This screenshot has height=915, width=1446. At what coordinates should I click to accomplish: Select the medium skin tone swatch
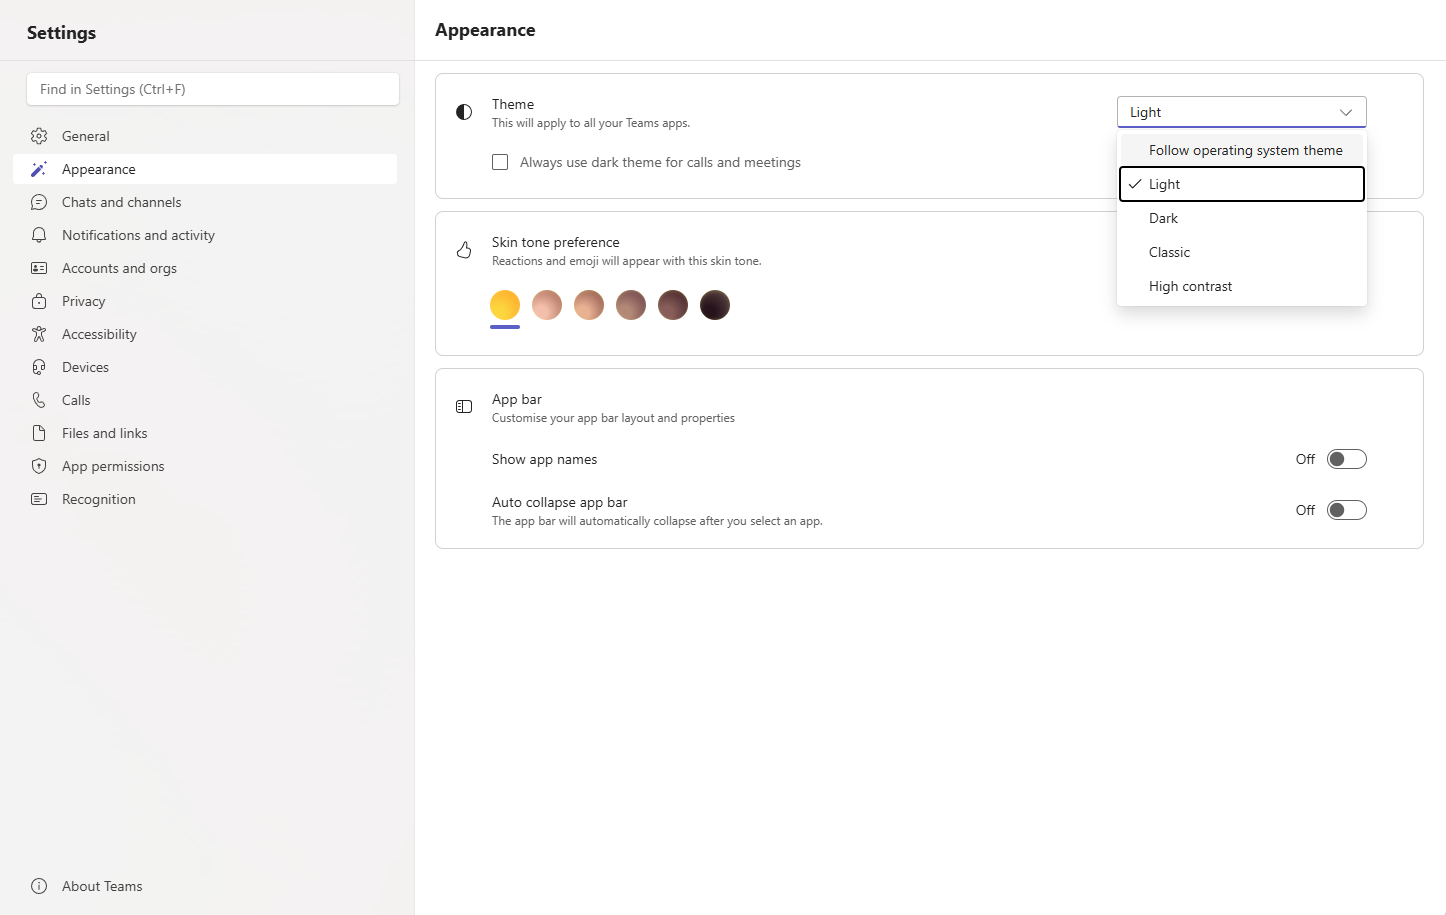[631, 305]
